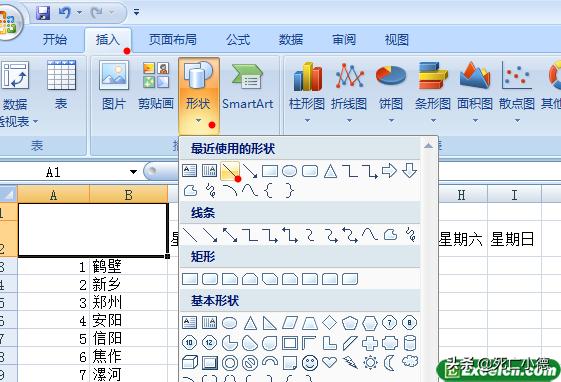Image resolution: width=561 pixels, height=382 pixels.
Task: Select the oval in recent shapes
Action: coord(289,171)
